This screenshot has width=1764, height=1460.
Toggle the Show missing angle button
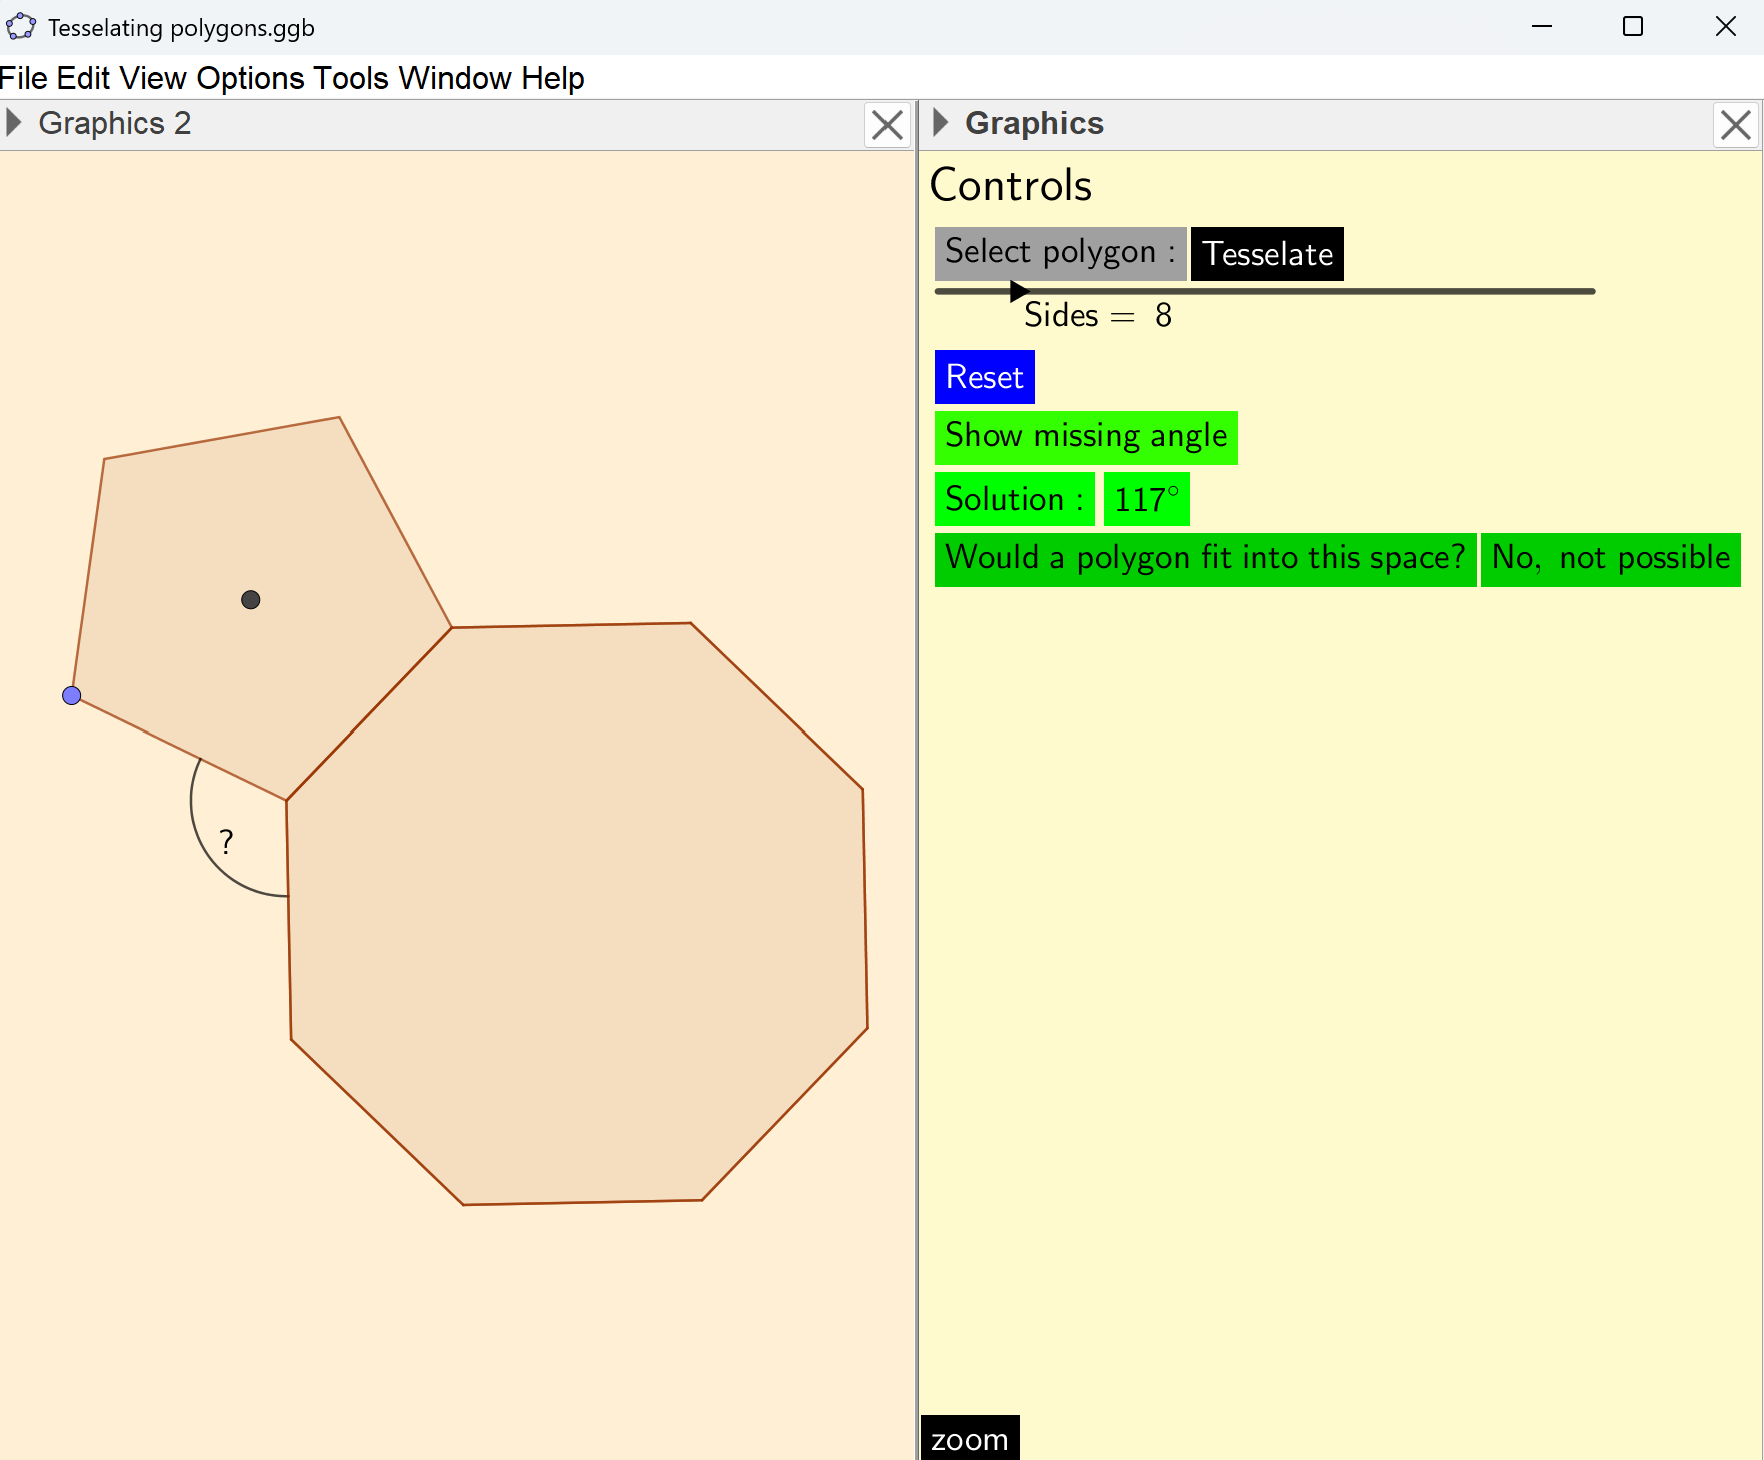1086,437
